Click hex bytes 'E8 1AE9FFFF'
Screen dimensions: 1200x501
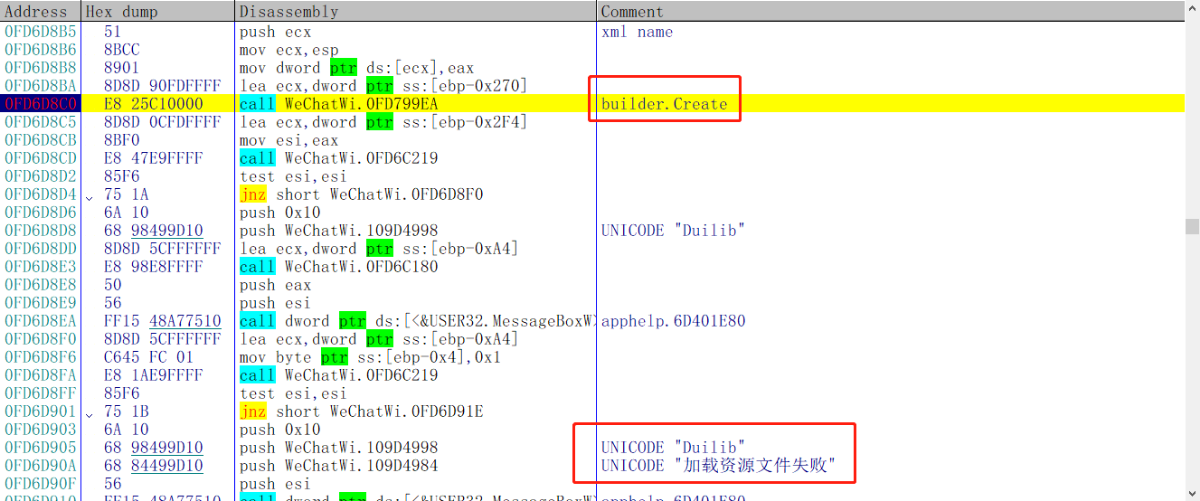[154, 376]
